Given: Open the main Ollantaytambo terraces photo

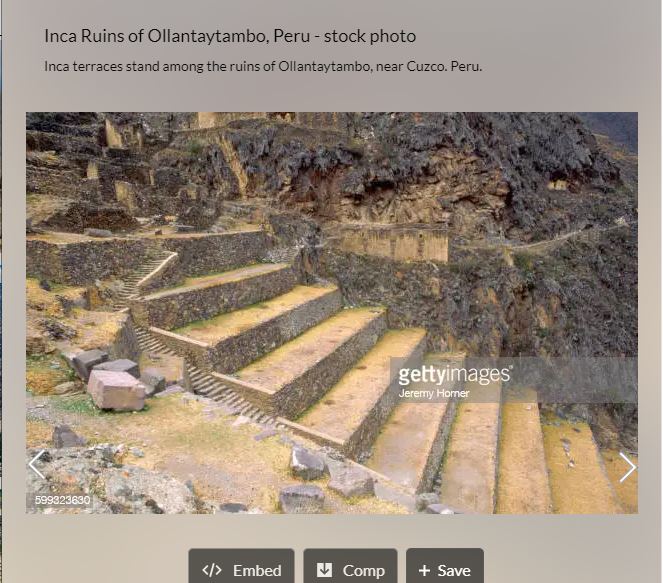Looking at the screenshot, I should (332, 313).
